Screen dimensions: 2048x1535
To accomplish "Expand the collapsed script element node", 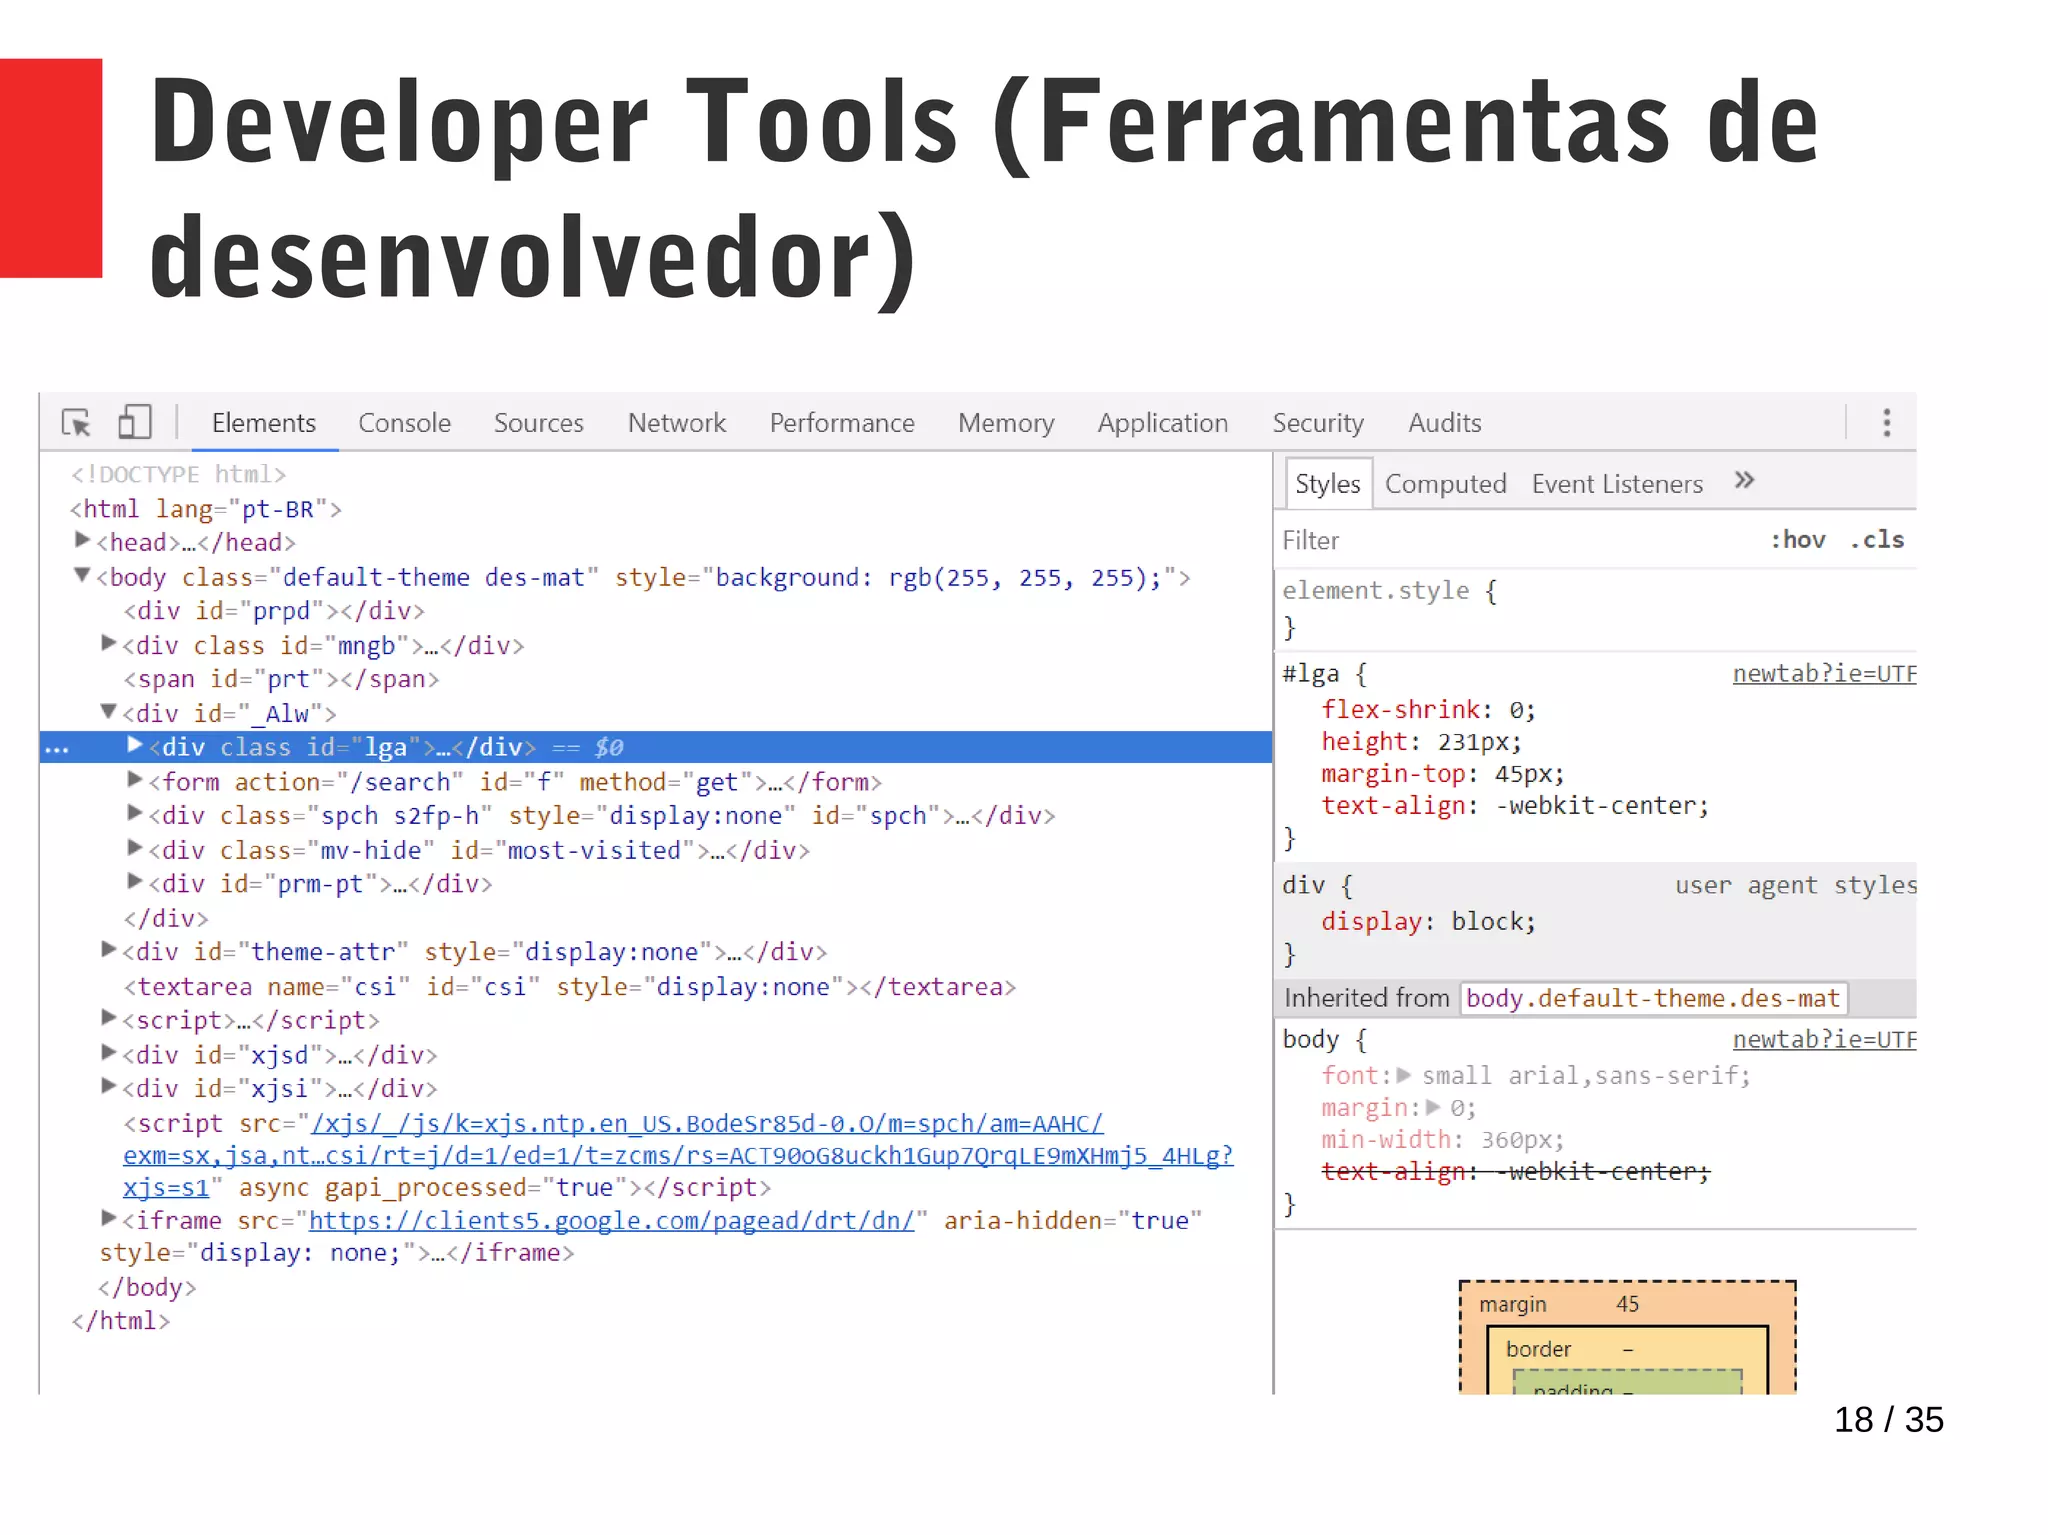I will (x=109, y=1018).
